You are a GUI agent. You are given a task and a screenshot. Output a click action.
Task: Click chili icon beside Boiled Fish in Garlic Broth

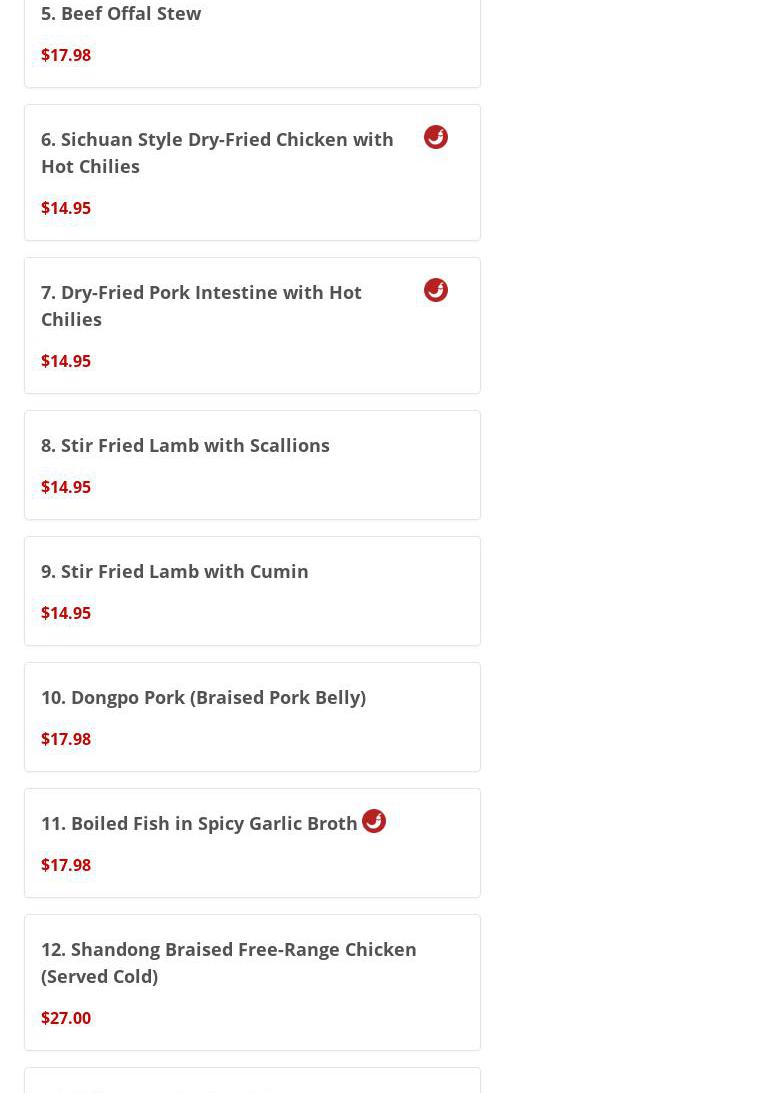click(374, 821)
